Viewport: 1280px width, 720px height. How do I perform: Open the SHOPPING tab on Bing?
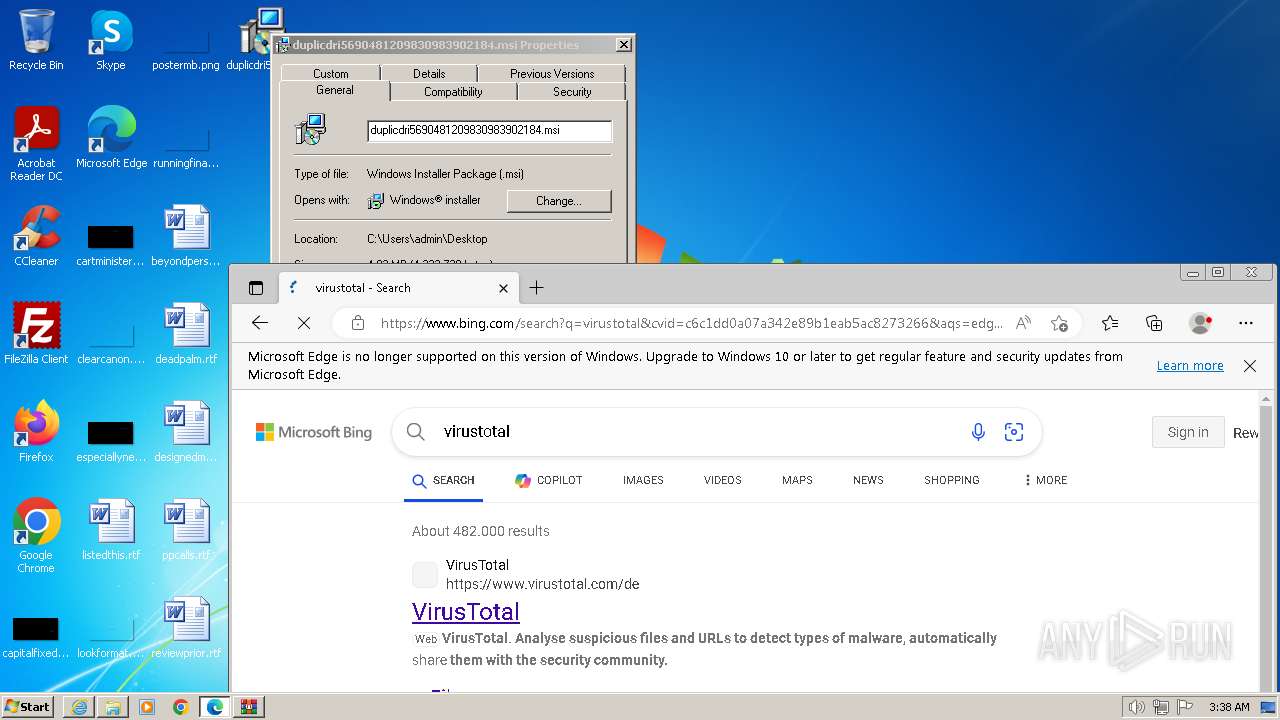952,480
